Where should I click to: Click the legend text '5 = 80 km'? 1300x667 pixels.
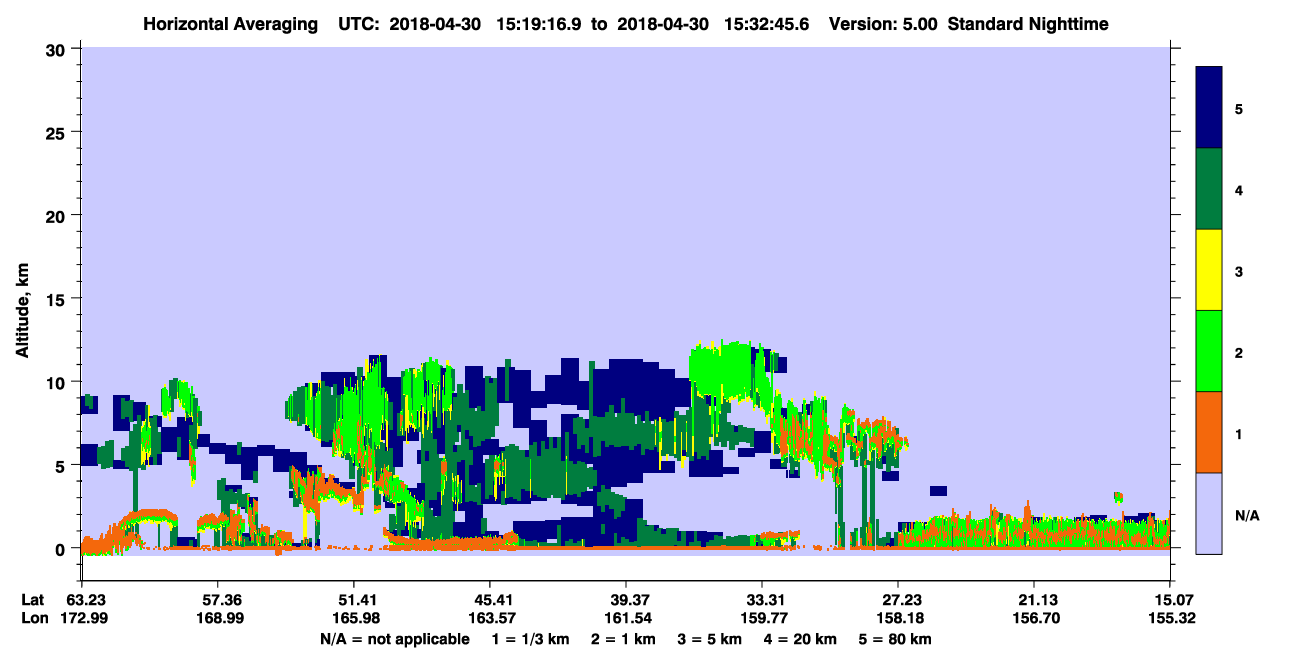coord(896,638)
